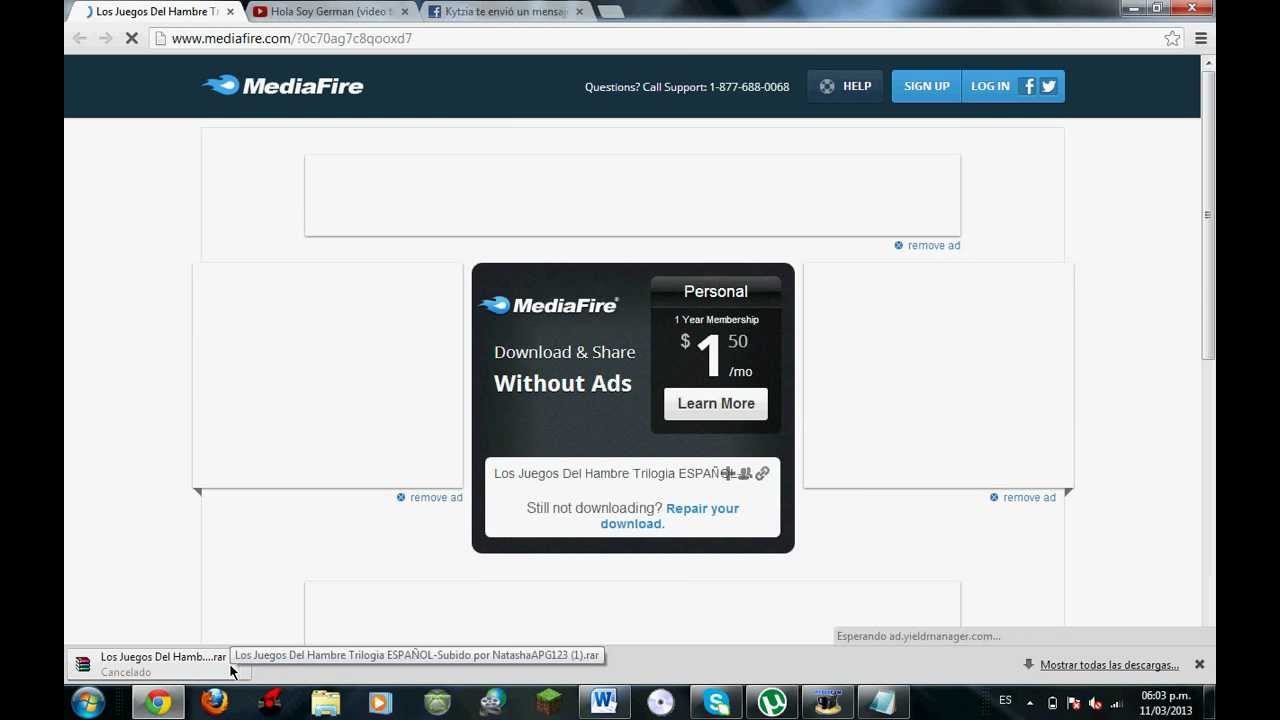1280x720 pixels.
Task: Open uTorrent from the taskbar
Action: 771,703
